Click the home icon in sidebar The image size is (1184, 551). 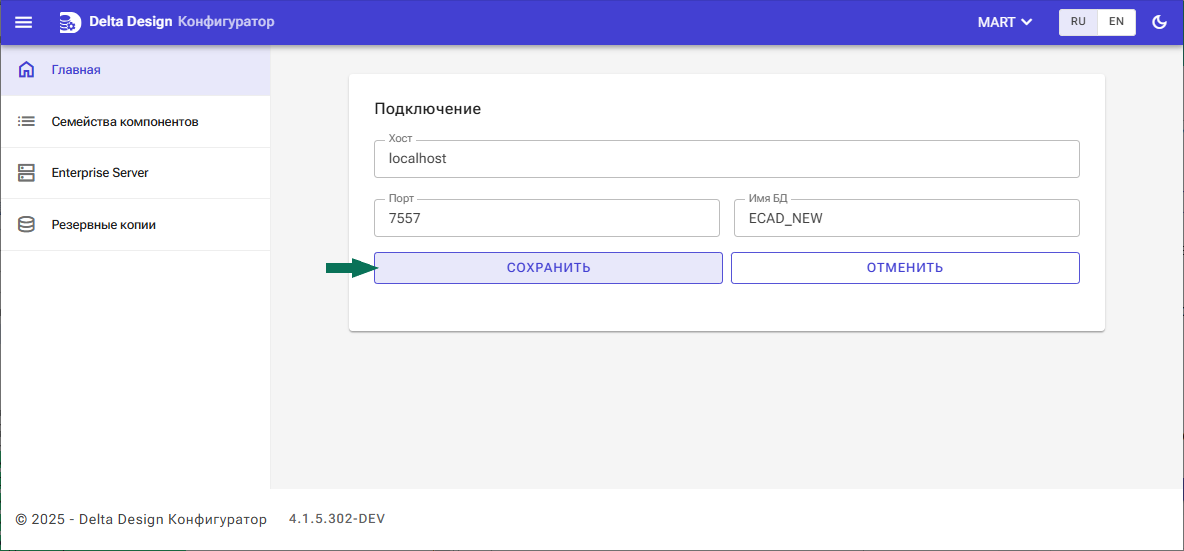(x=27, y=70)
